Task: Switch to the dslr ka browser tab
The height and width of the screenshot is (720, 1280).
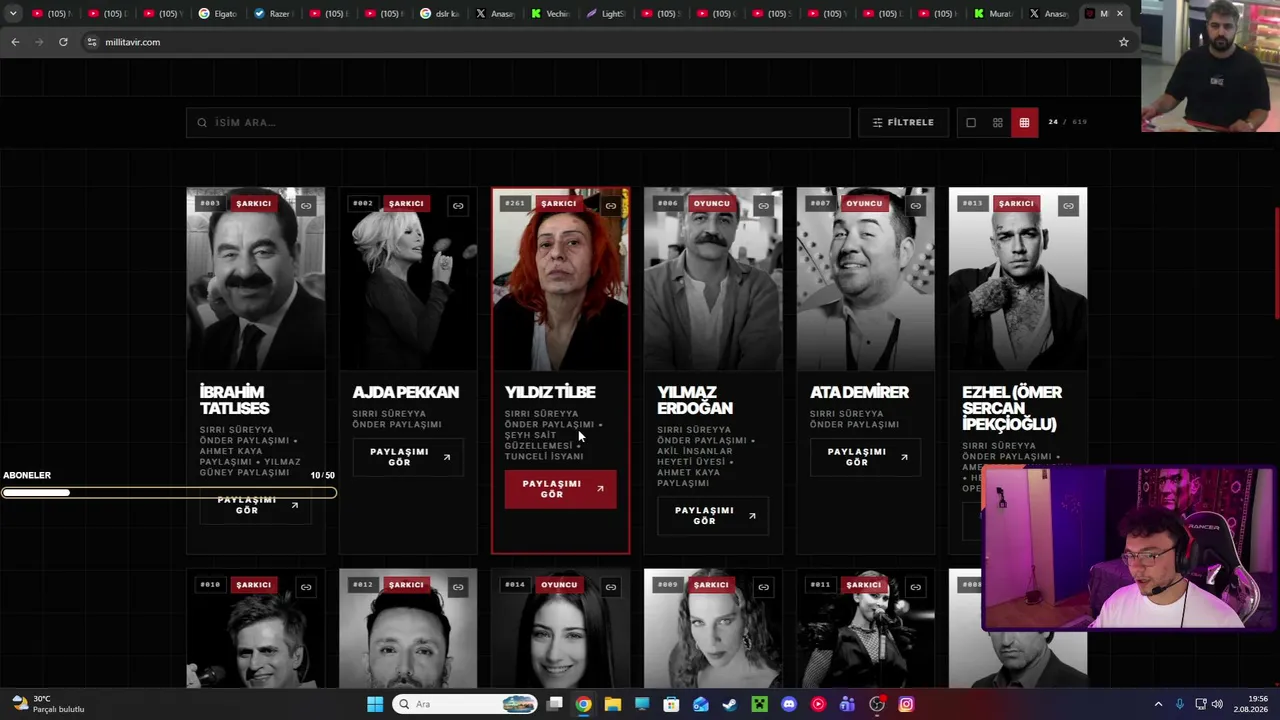Action: (x=440, y=14)
